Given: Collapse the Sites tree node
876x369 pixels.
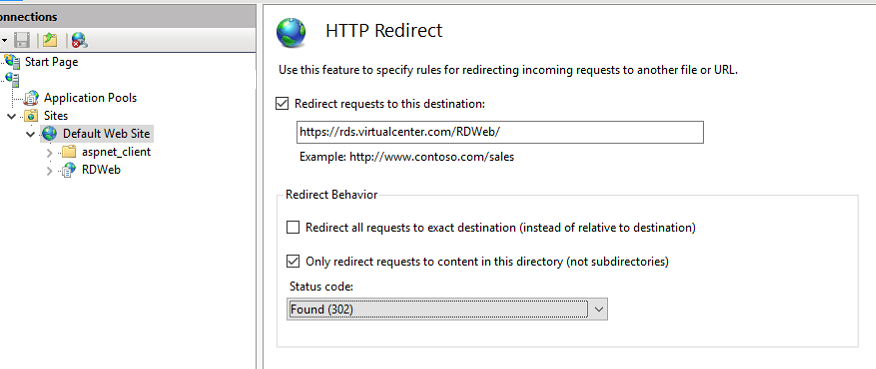Looking at the screenshot, I should 11,116.
